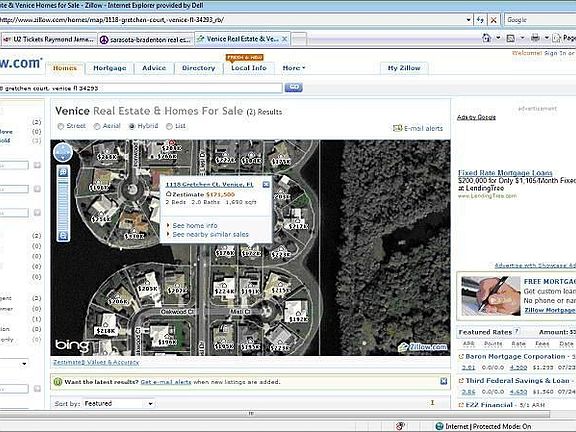The width and height of the screenshot is (576, 432).
Task: Dismiss the latest results alert banner
Action: [443, 381]
